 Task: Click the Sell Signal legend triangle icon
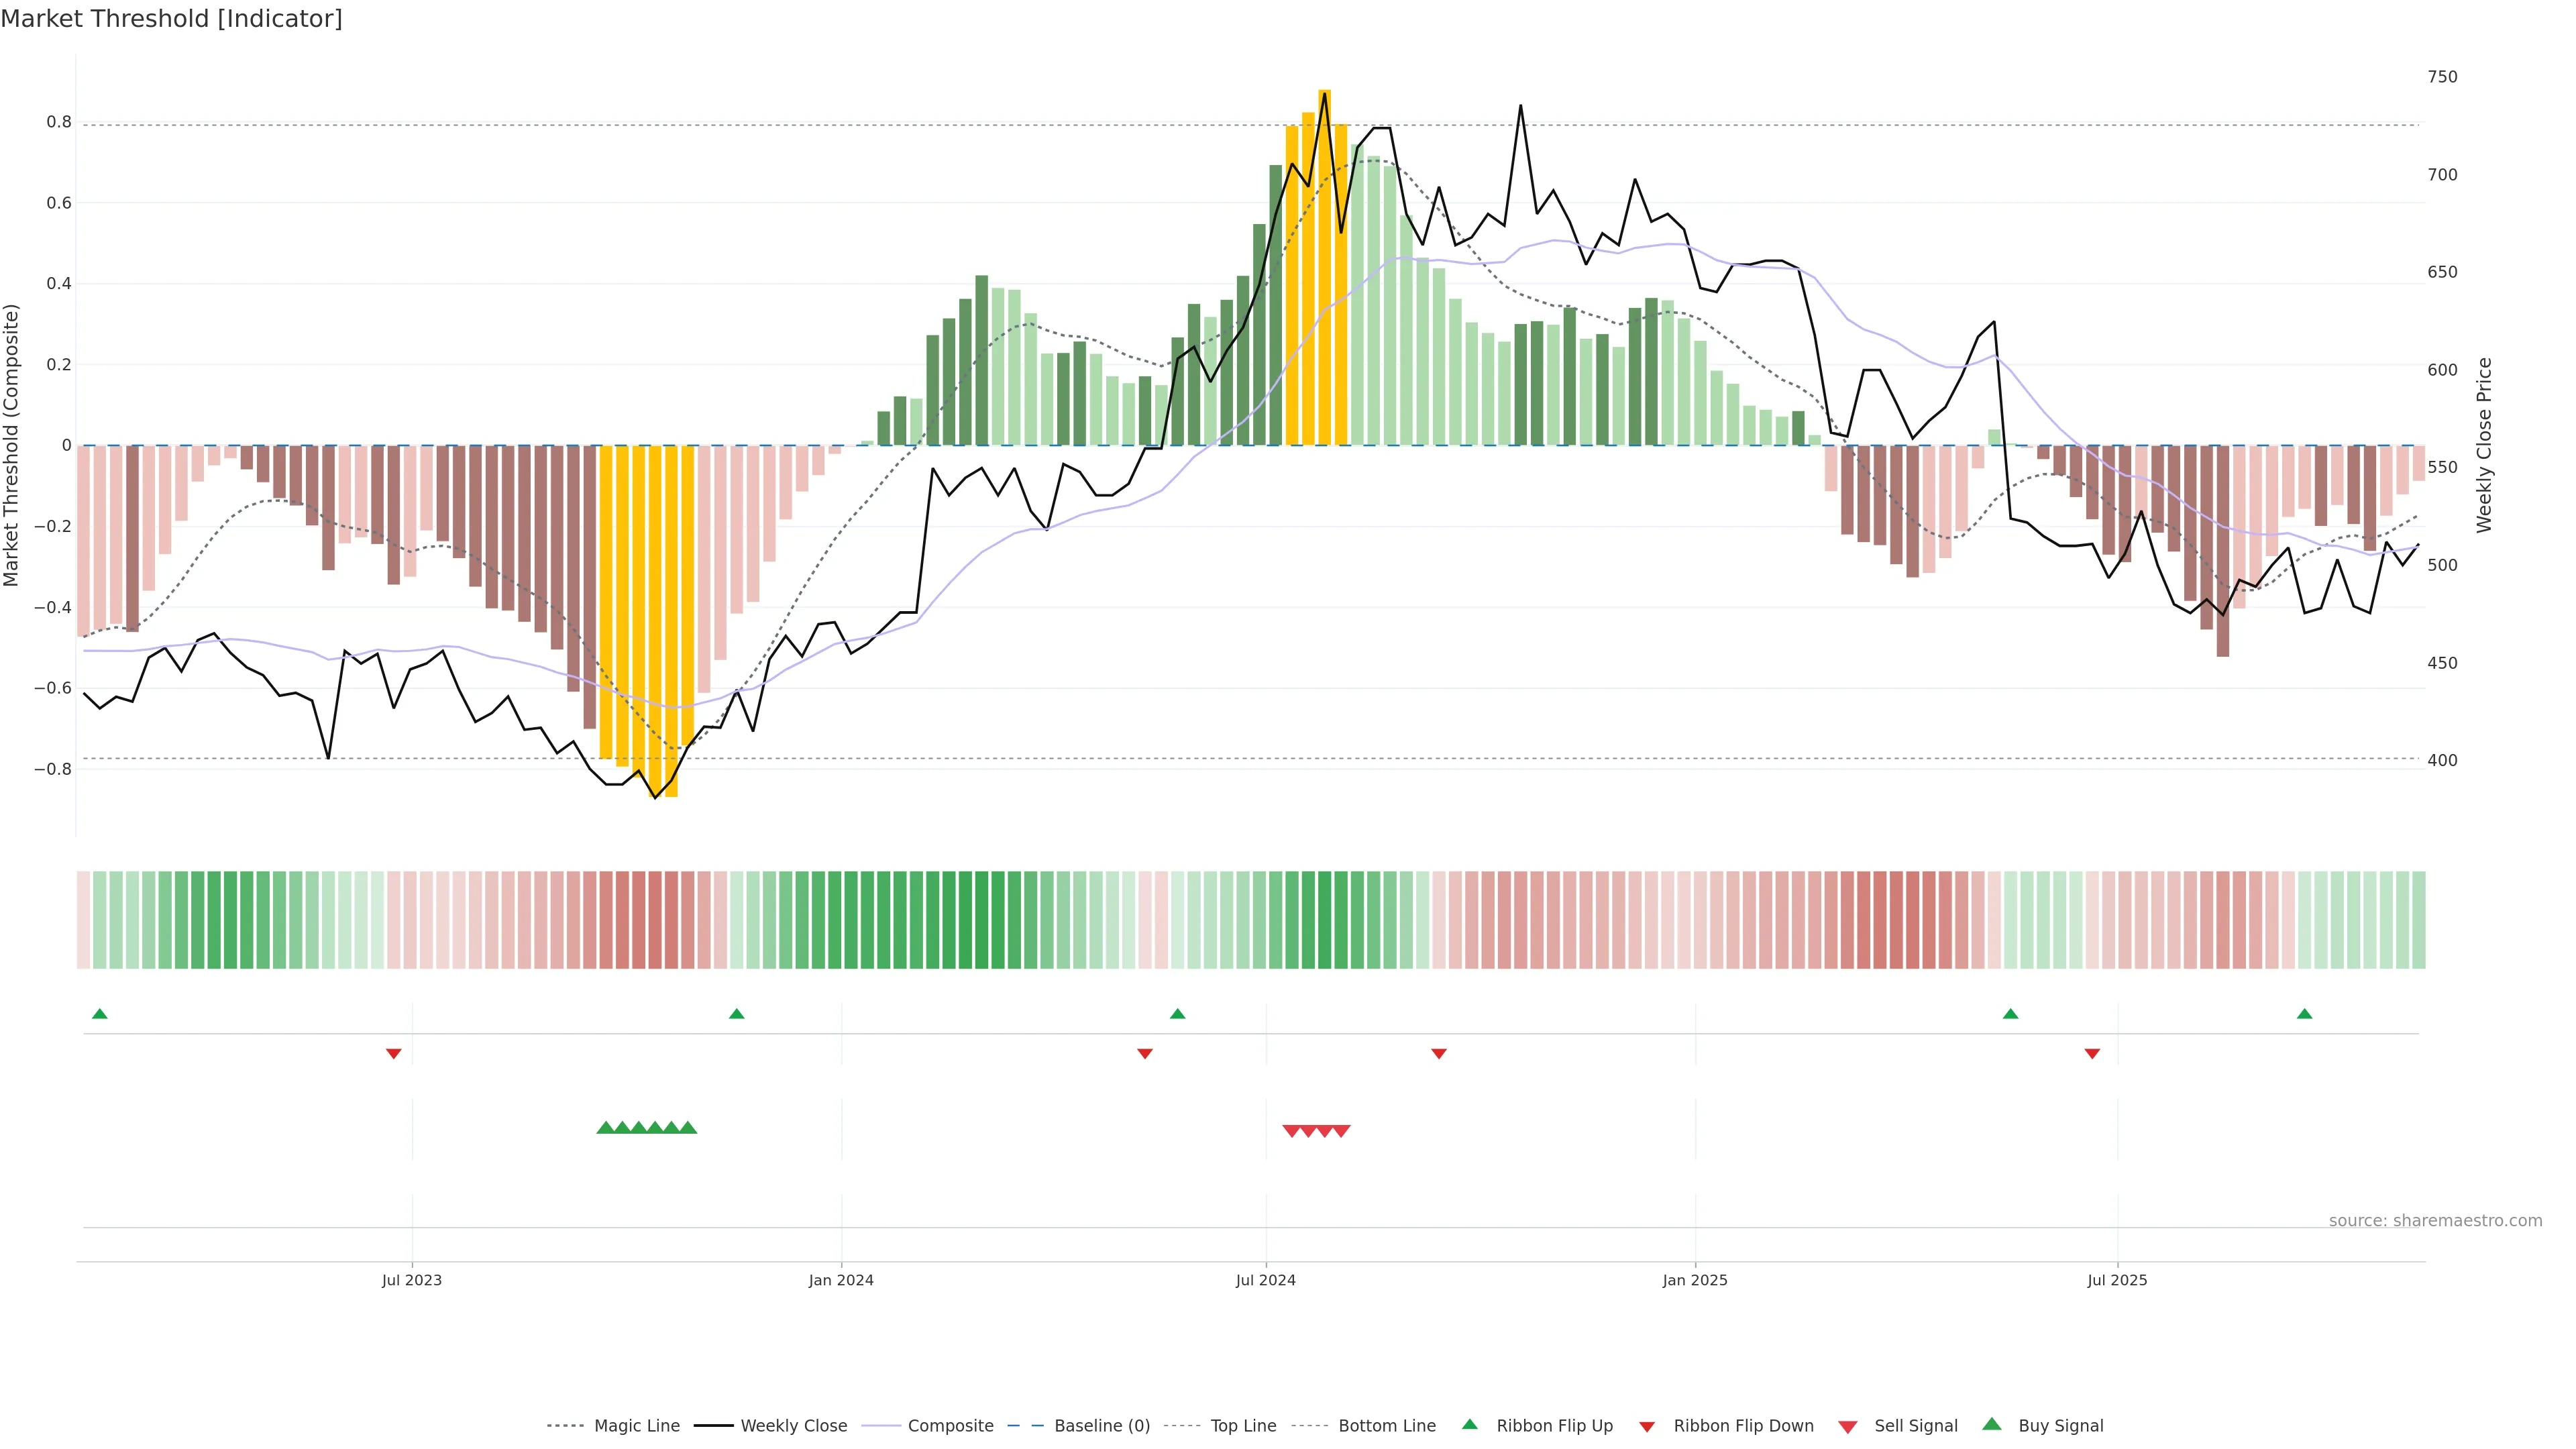(x=1847, y=1426)
